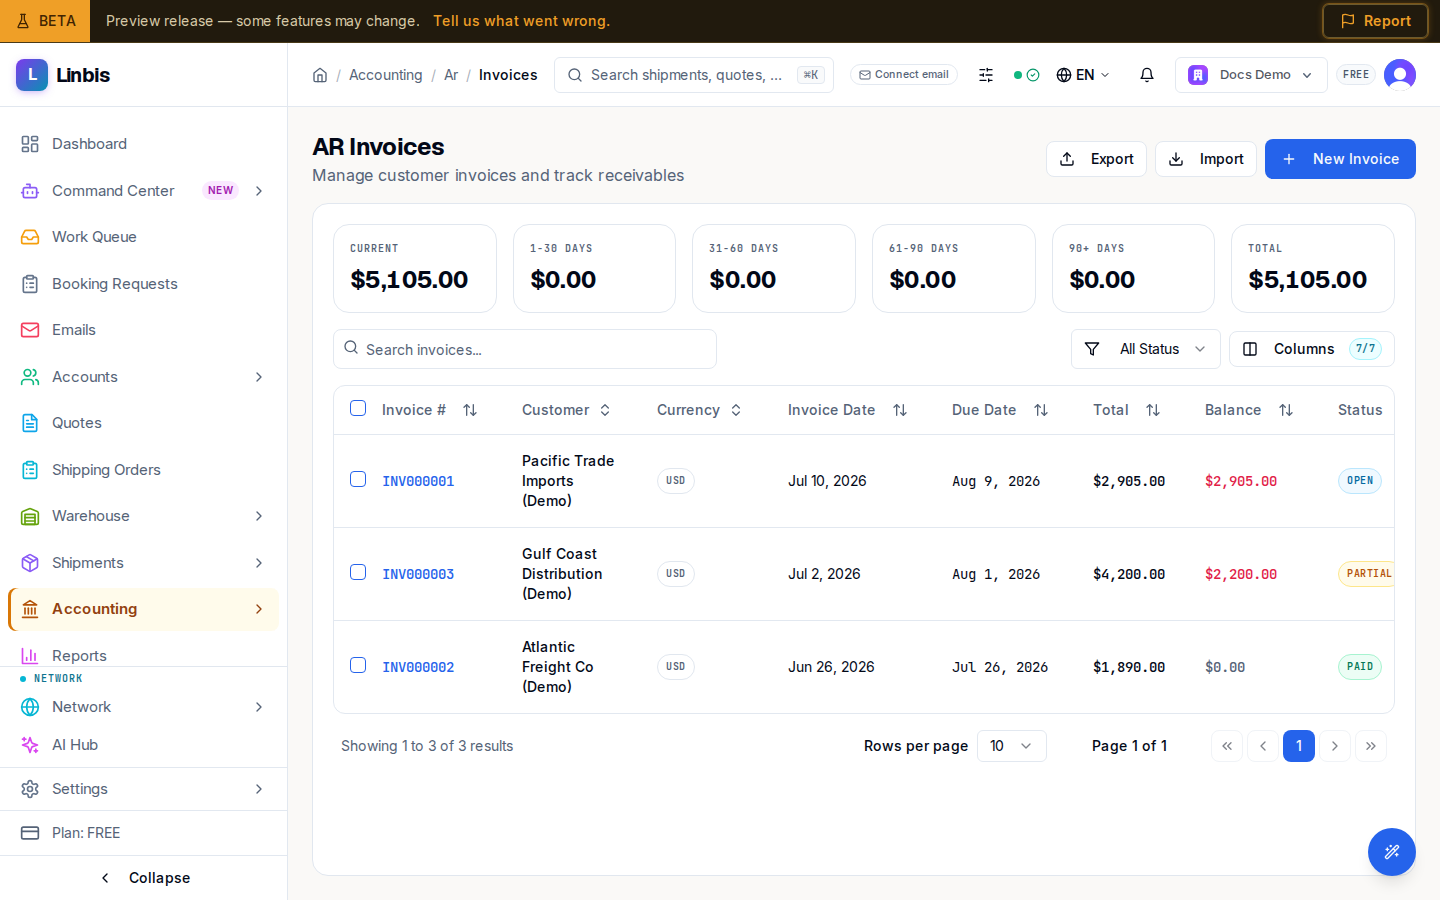Sort by Due Date column arrows
Viewport: 1440px width, 900px height.
(x=1041, y=410)
